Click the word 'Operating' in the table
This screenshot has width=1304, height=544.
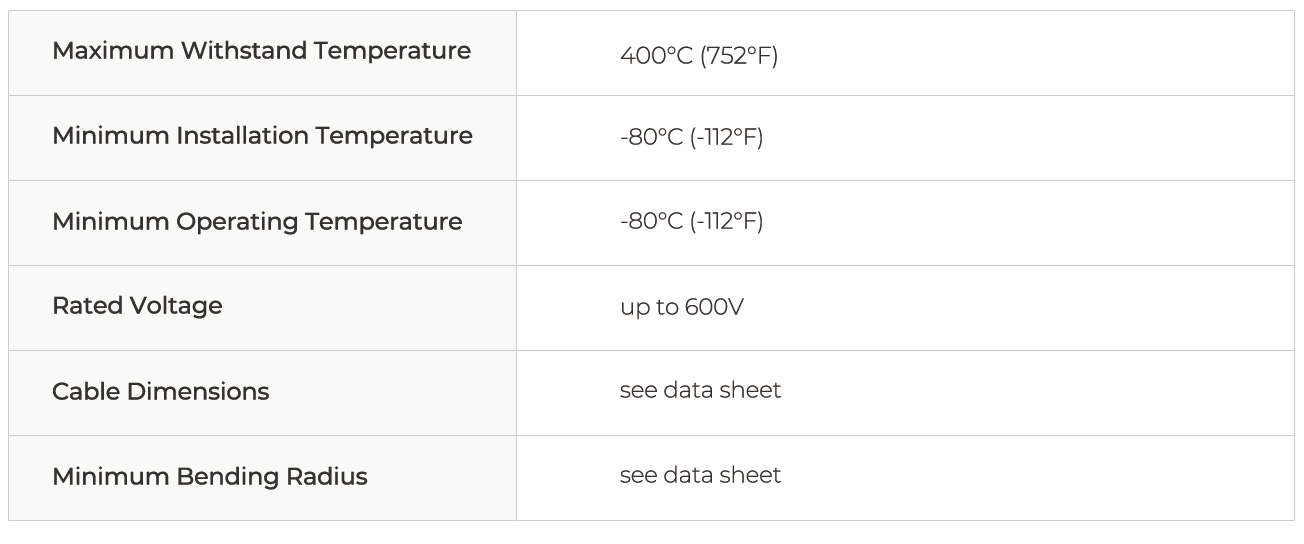[x=237, y=221]
